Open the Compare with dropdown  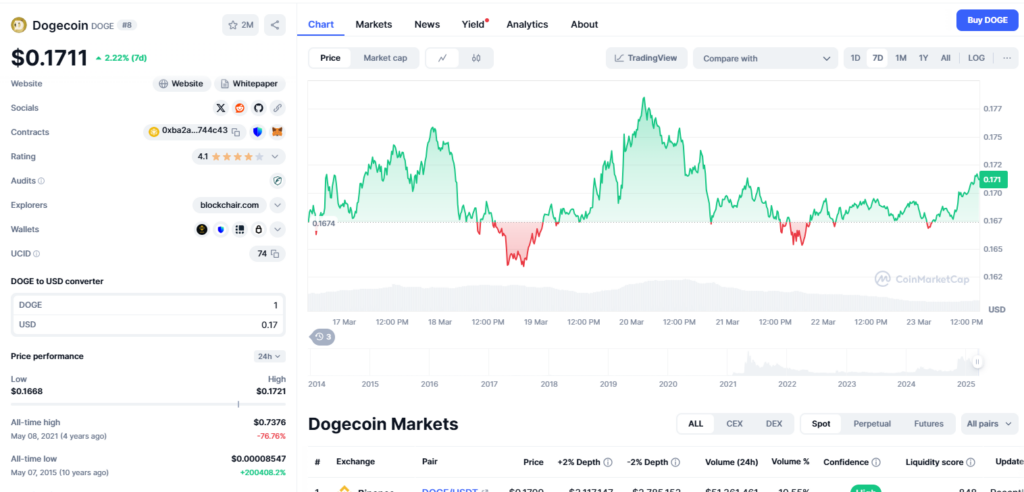(765, 58)
